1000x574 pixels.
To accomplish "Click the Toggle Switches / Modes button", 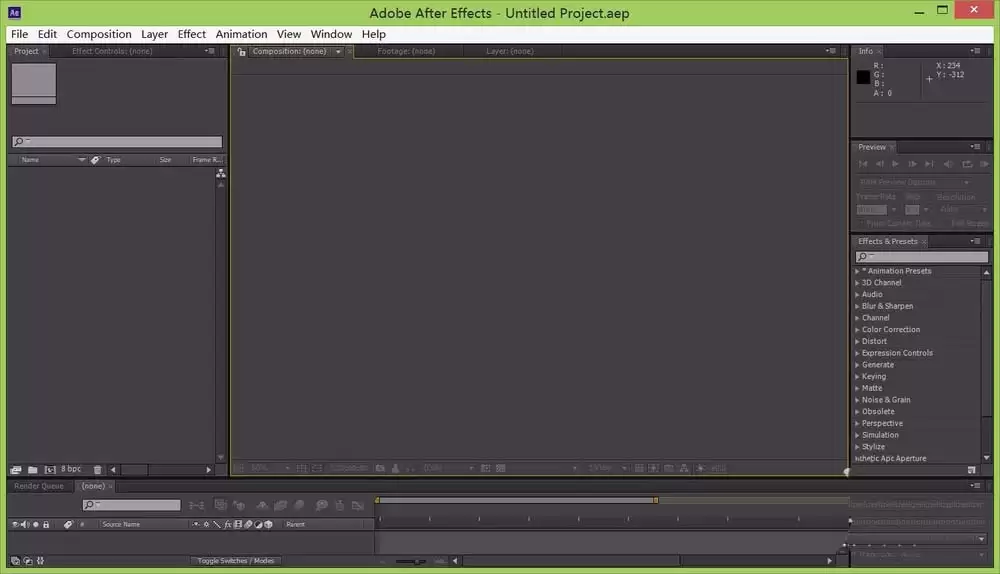I will click(x=235, y=561).
